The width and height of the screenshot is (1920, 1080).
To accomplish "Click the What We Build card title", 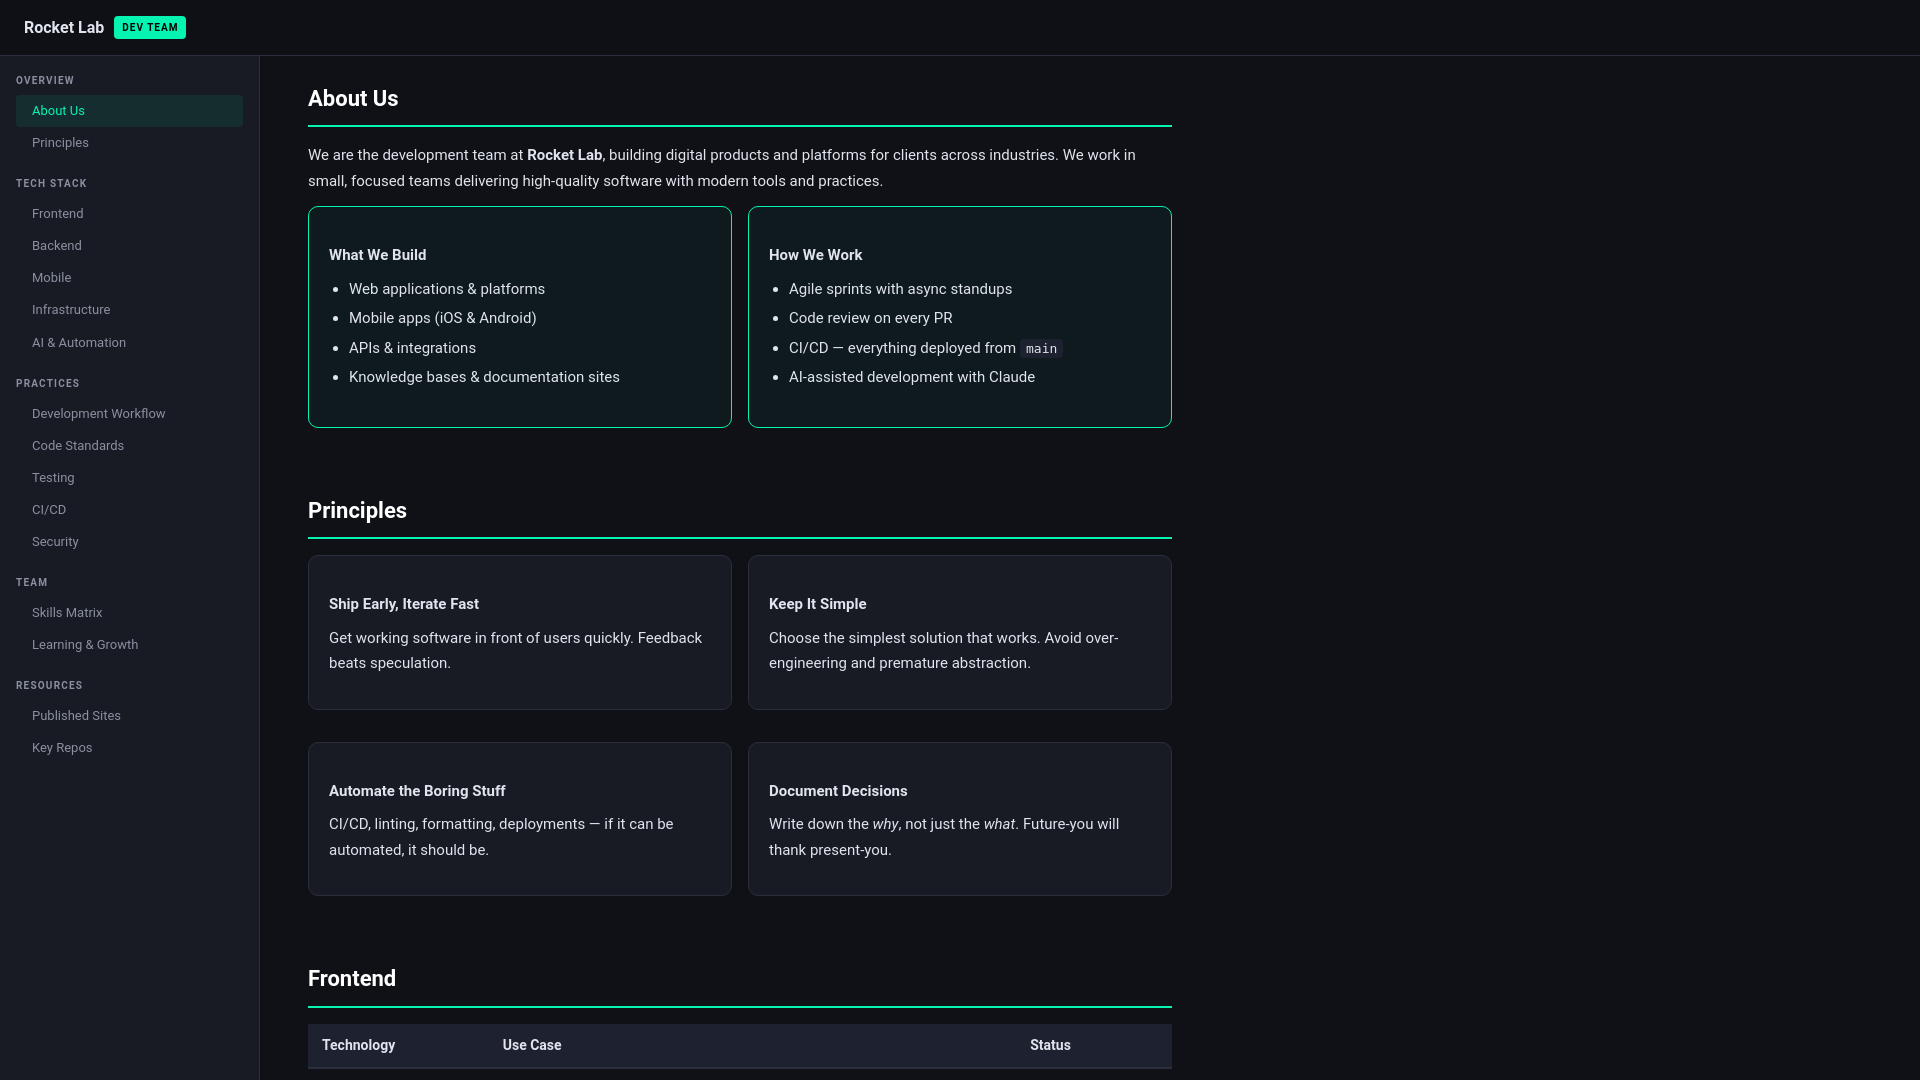I will (377, 255).
